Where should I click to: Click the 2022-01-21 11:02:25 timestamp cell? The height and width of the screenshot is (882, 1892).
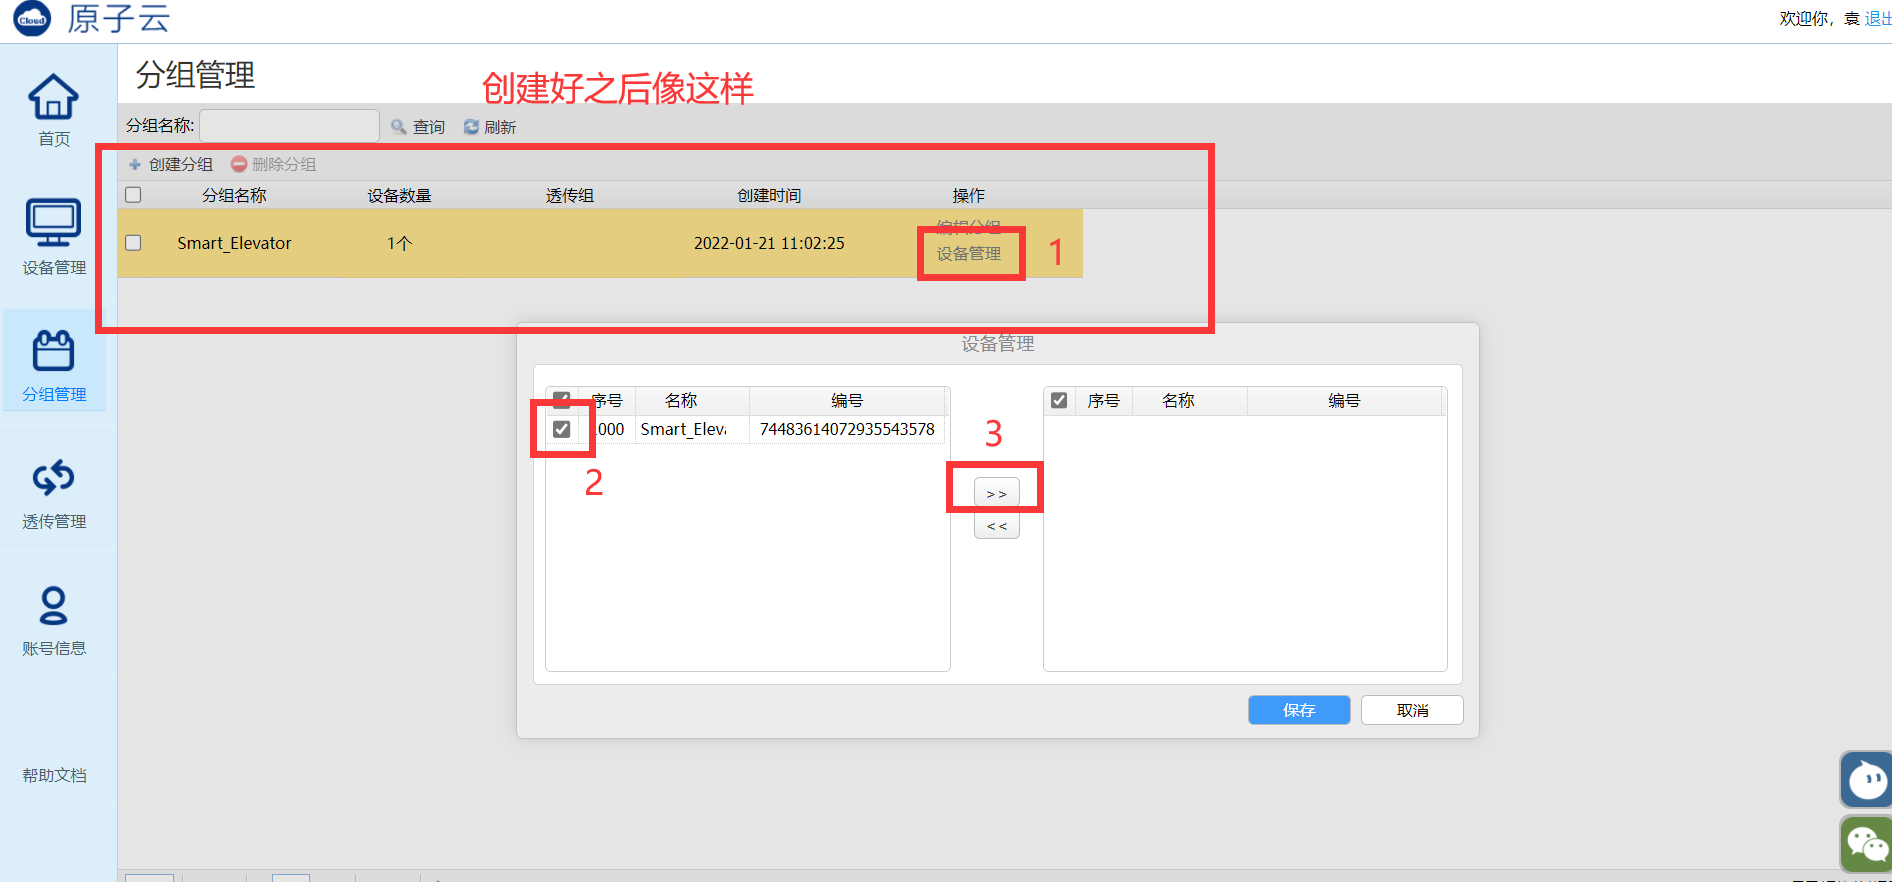pos(769,243)
